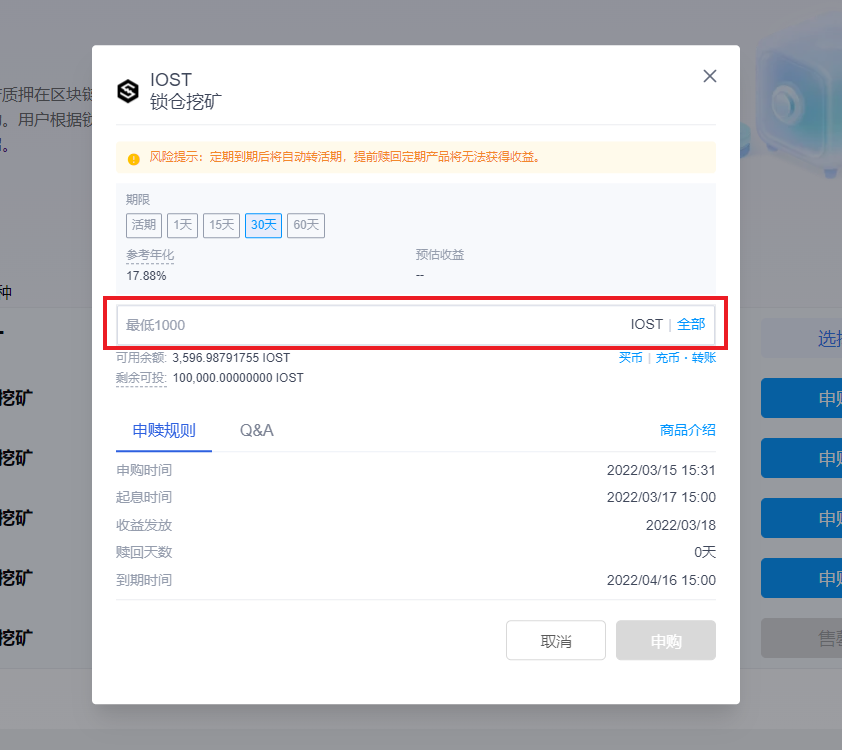Click the 剩余可投 dotted label
Image resolution: width=842 pixels, height=750 pixels.
click(141, 378)
